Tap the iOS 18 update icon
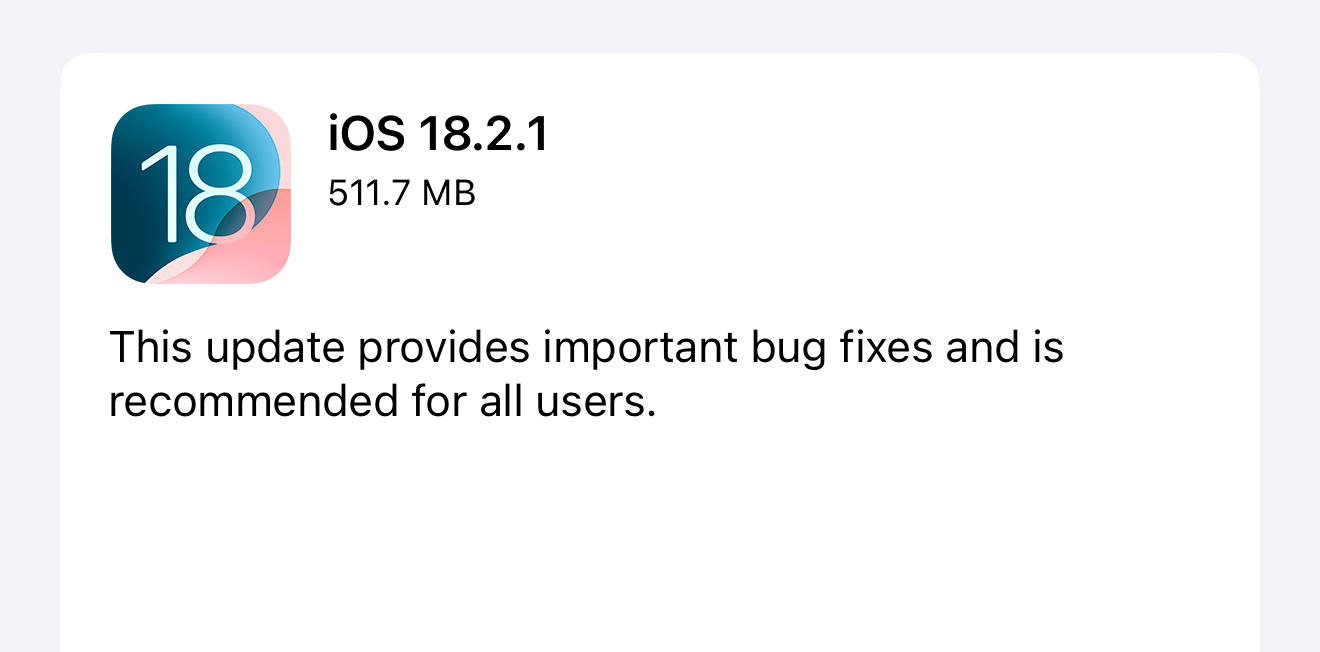 pos(200,194)
